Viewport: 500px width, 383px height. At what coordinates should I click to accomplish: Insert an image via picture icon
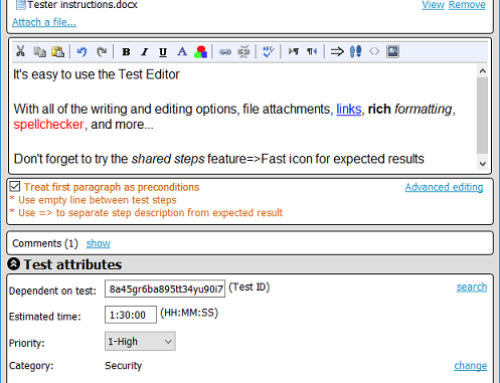point(393,51)
